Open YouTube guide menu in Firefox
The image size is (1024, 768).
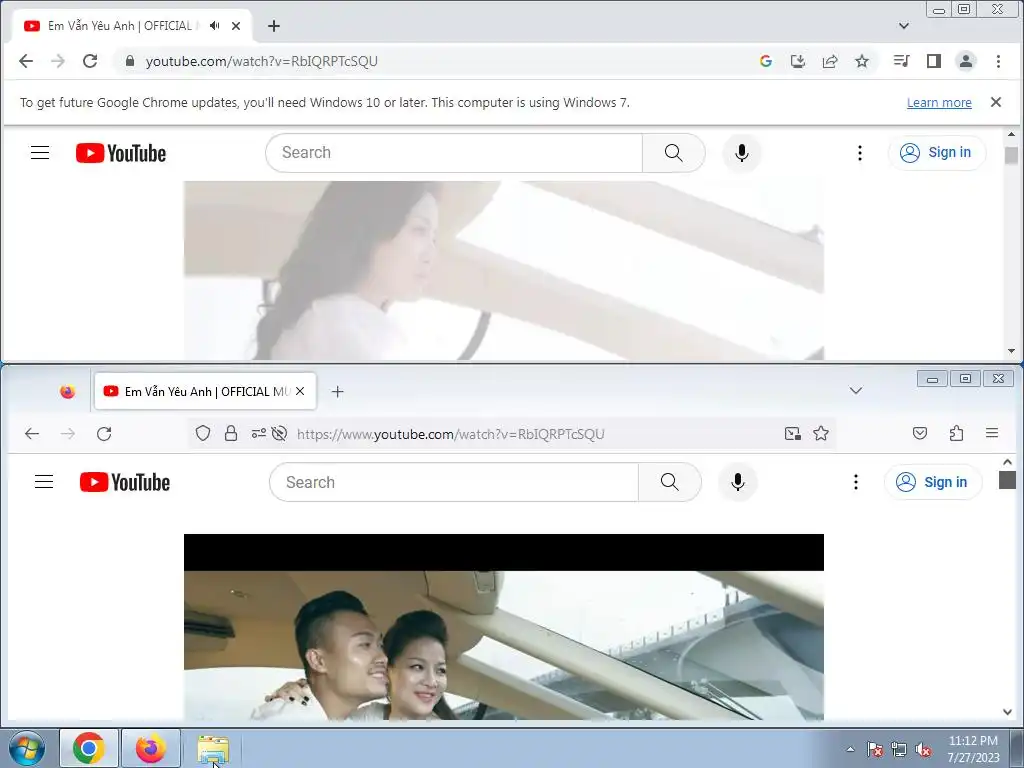[44, 482]
